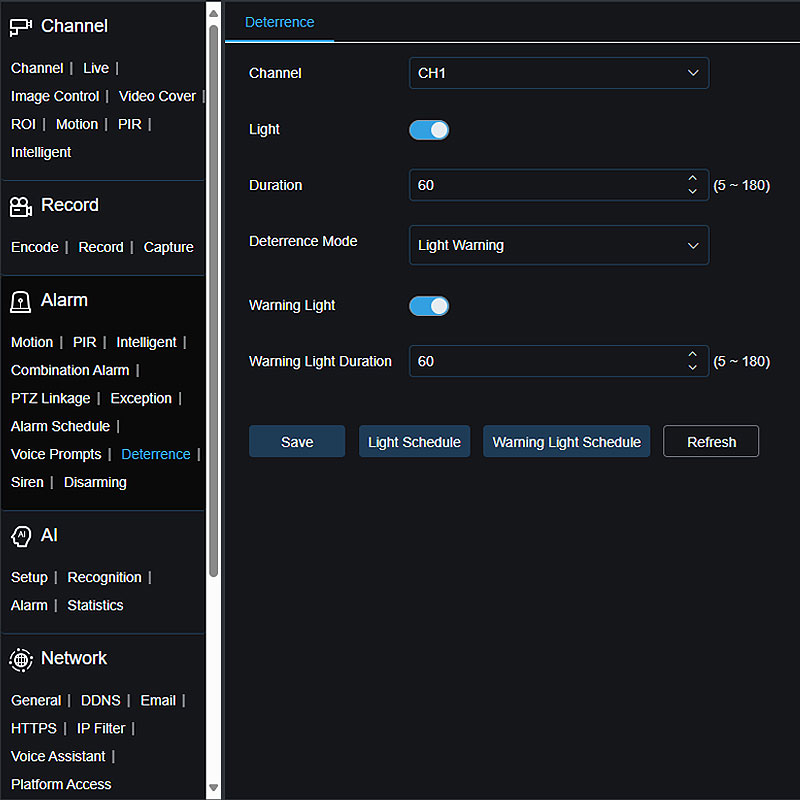Expand the Deterrence Mode dropdown

(x=558, y=245)
